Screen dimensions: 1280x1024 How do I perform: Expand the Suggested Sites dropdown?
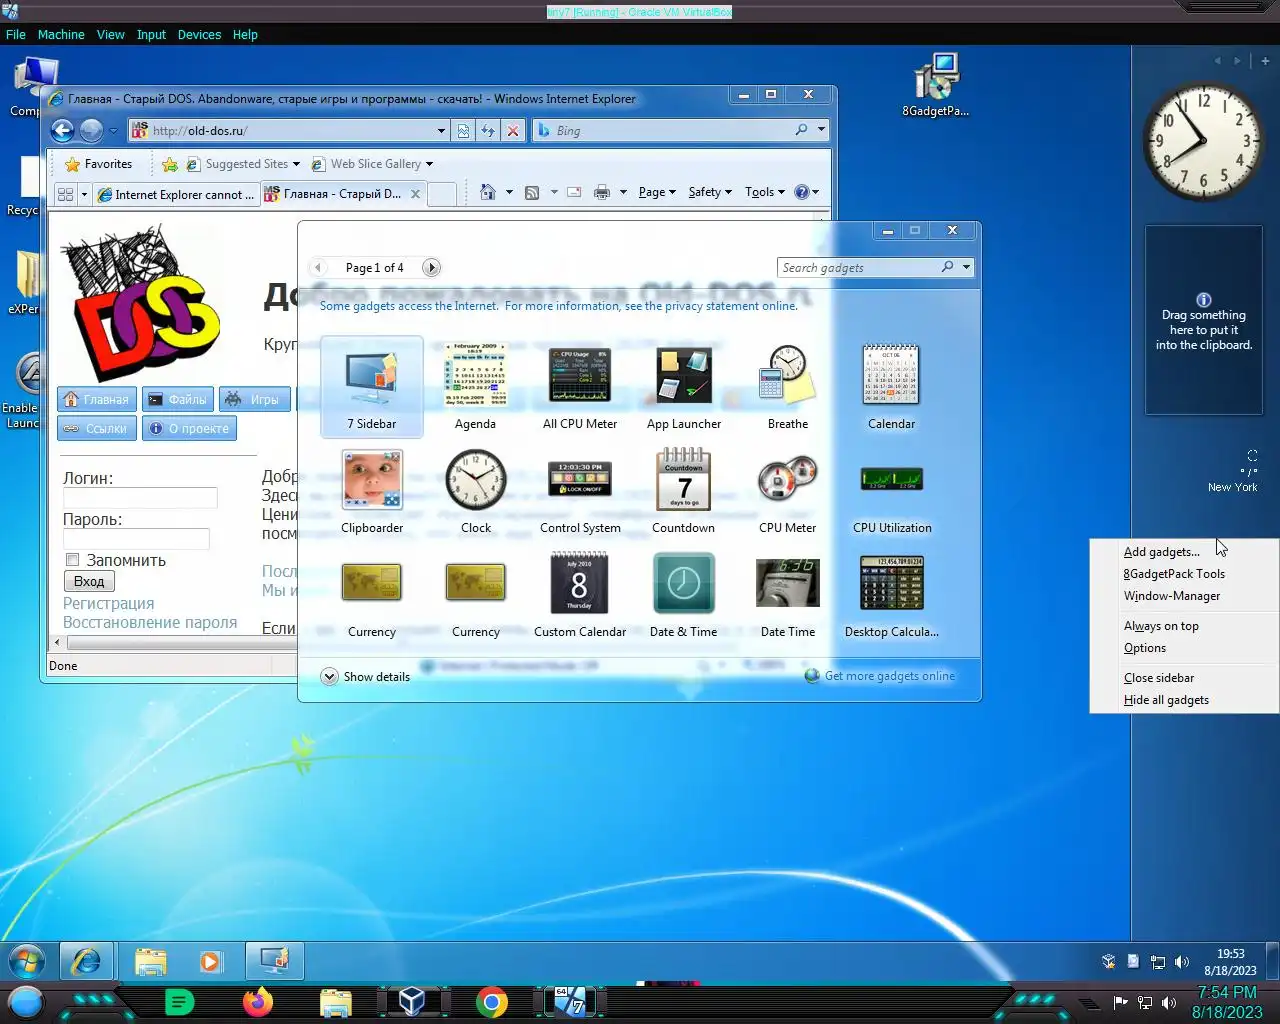(x=296, y=164)
